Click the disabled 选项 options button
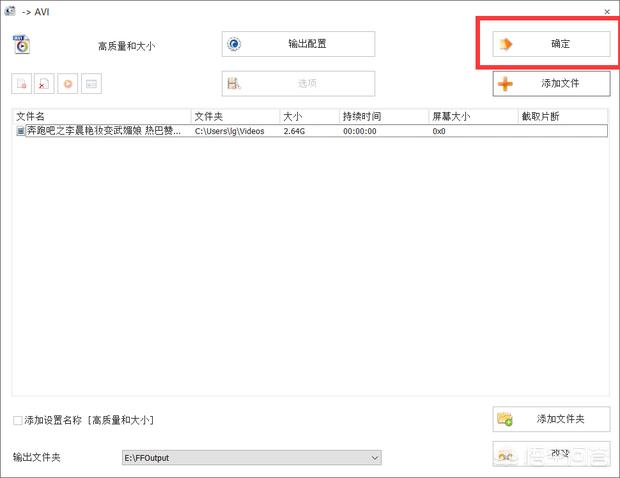The image size is (620, 478). [x=298, y=83]
